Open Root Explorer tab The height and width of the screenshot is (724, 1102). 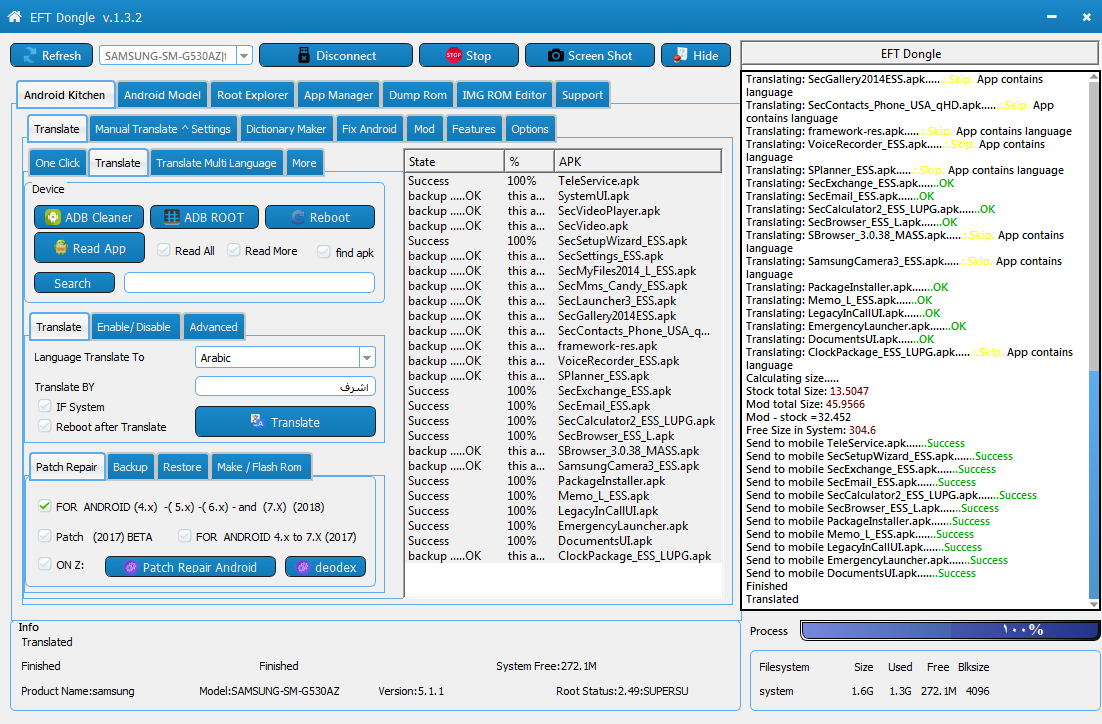pos(252,95)
